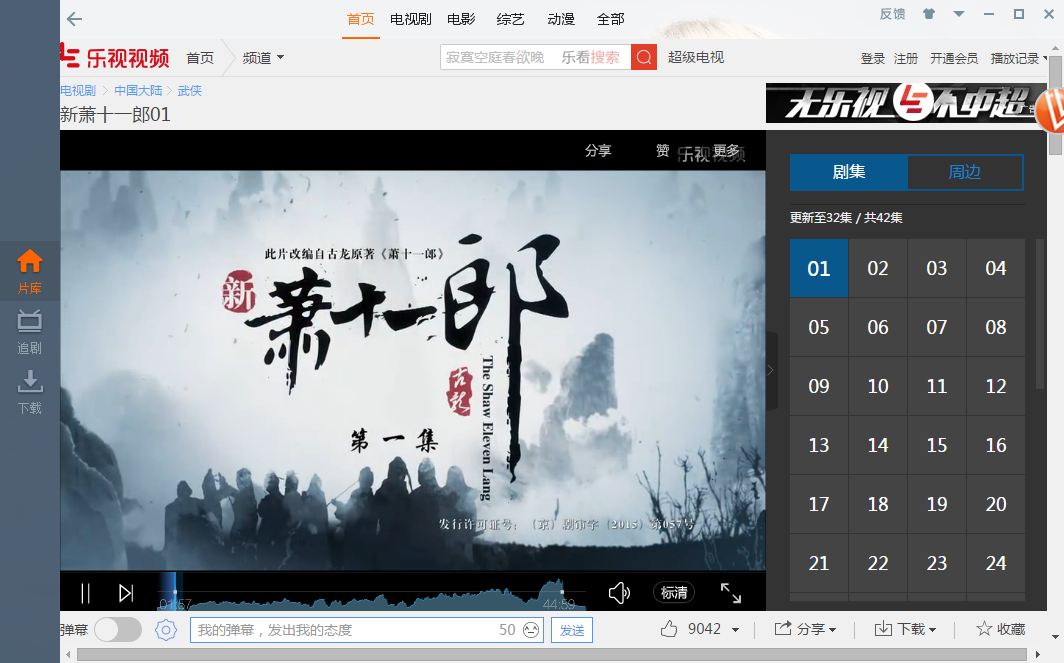Play episode 19
Viewport: 1064px width, 663px height.
click(x=936, y=504)
